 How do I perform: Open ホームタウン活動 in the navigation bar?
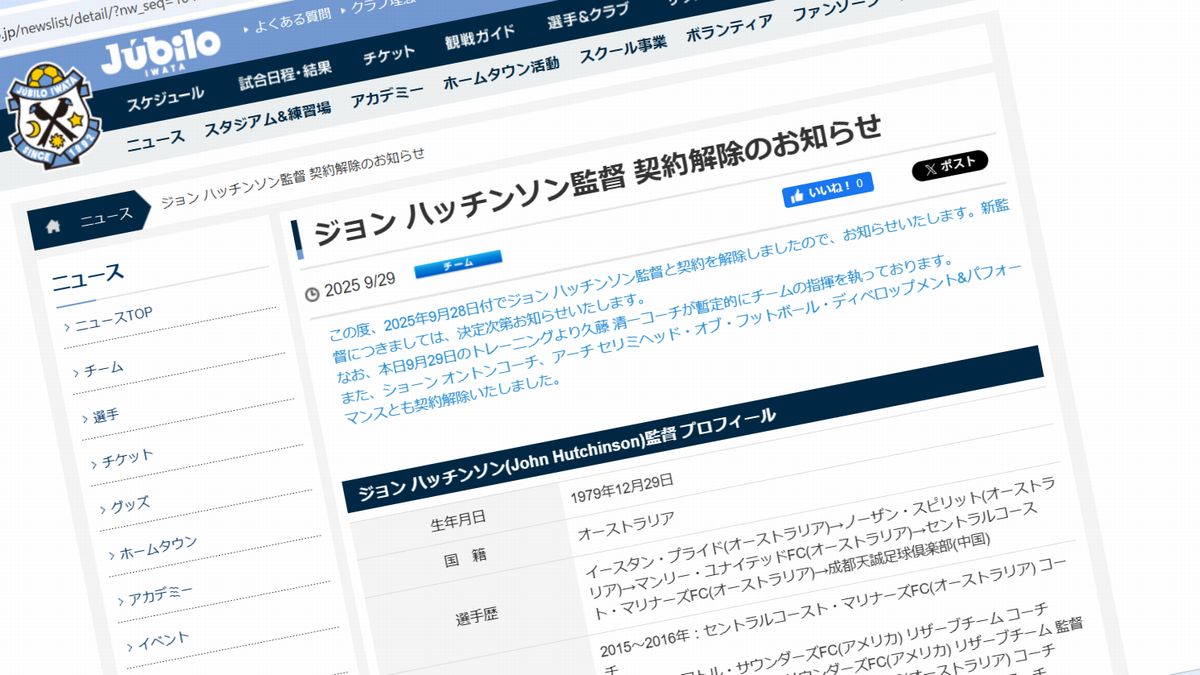[x=500, y=73]
